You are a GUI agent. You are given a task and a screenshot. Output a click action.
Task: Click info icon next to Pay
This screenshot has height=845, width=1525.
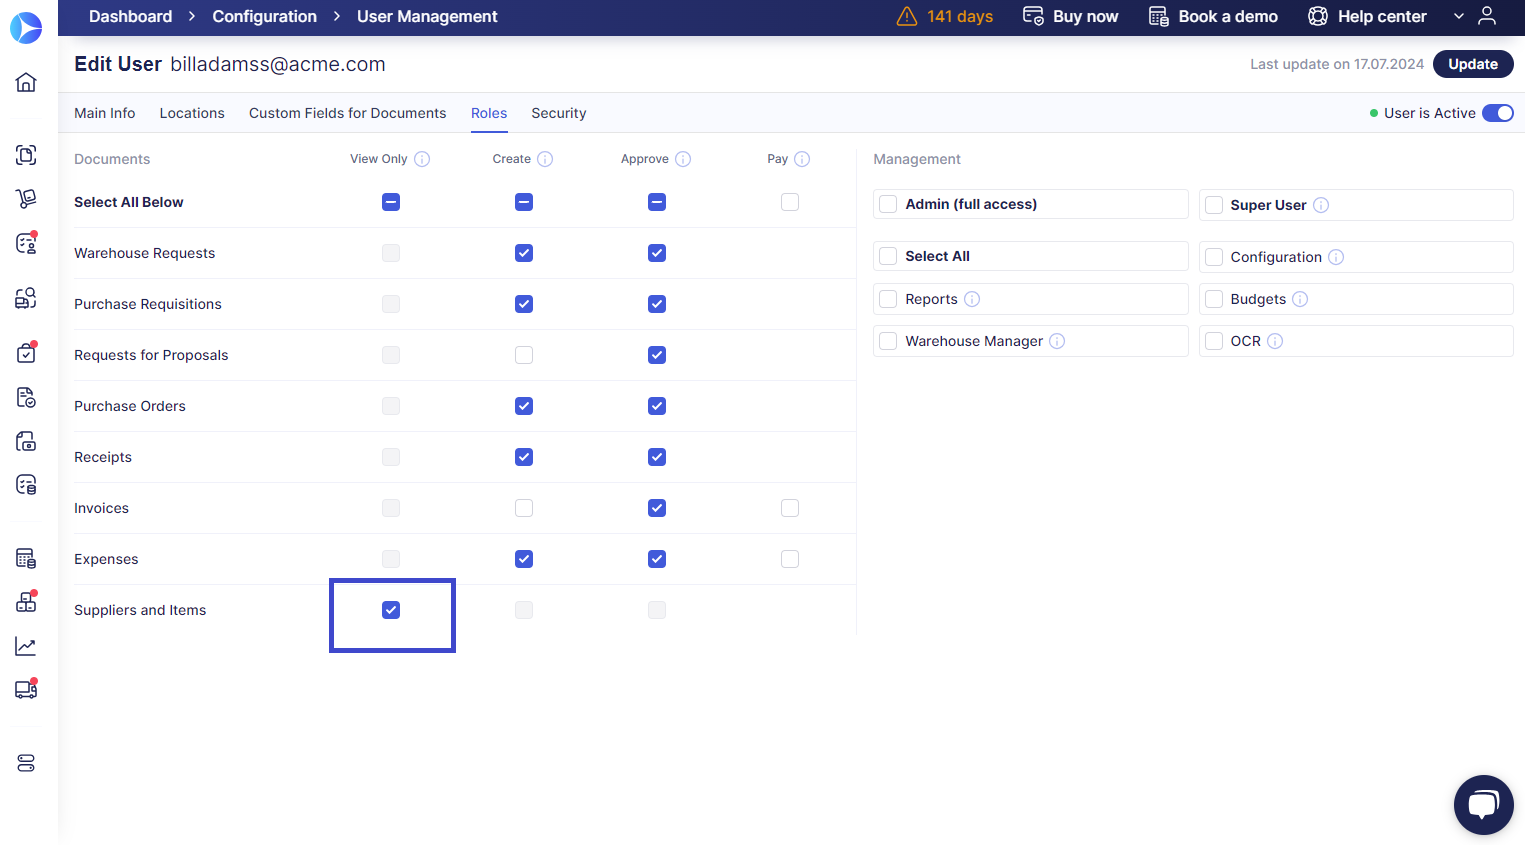click(x=802, y=159)
